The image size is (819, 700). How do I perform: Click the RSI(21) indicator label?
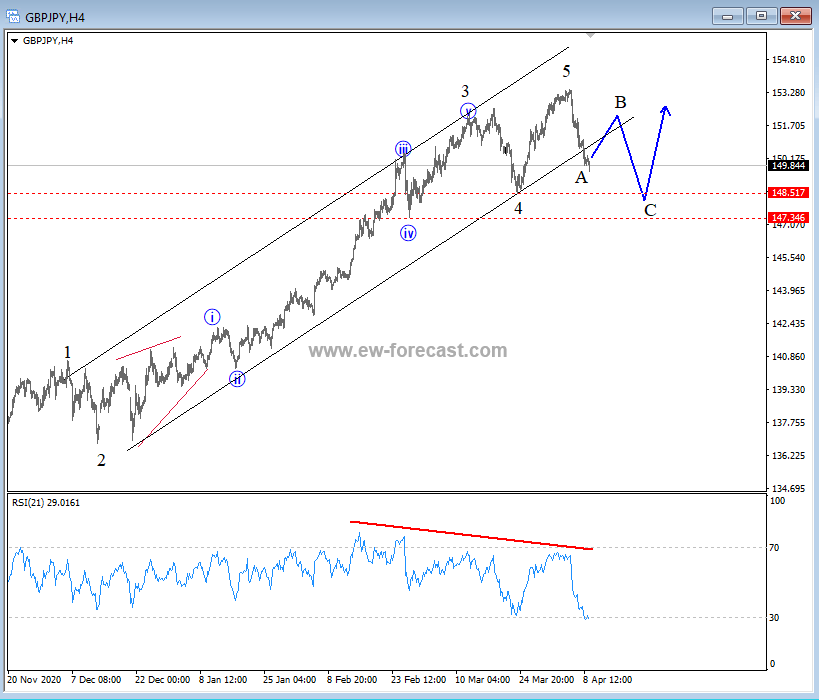coord(45,502)
